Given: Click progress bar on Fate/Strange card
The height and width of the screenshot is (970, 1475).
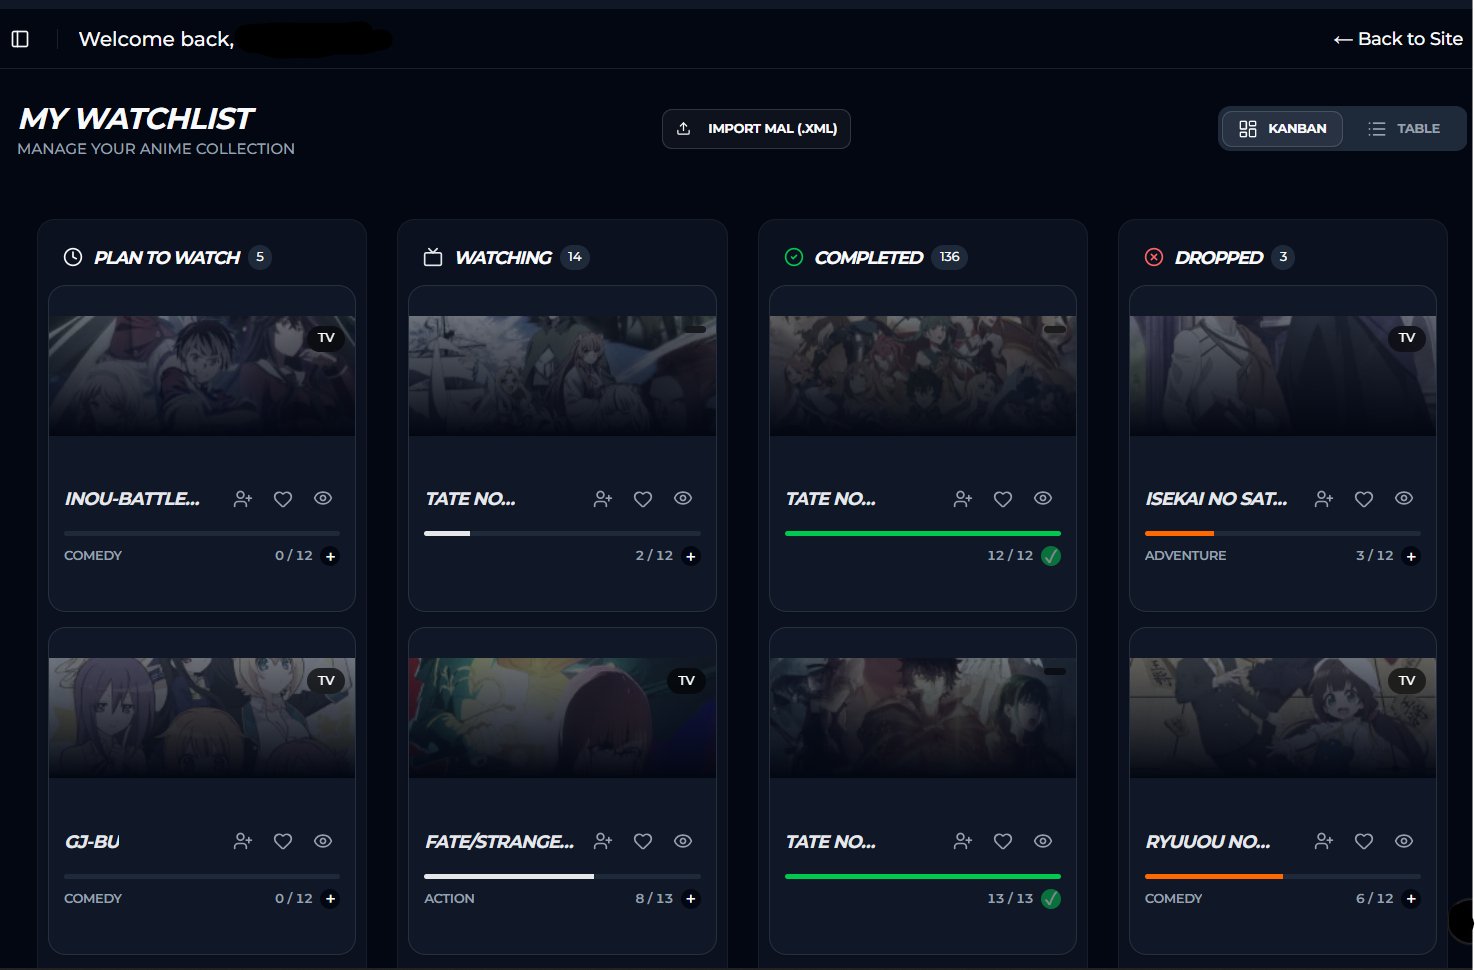Looking at the screenshot, I should coord(562,876).
